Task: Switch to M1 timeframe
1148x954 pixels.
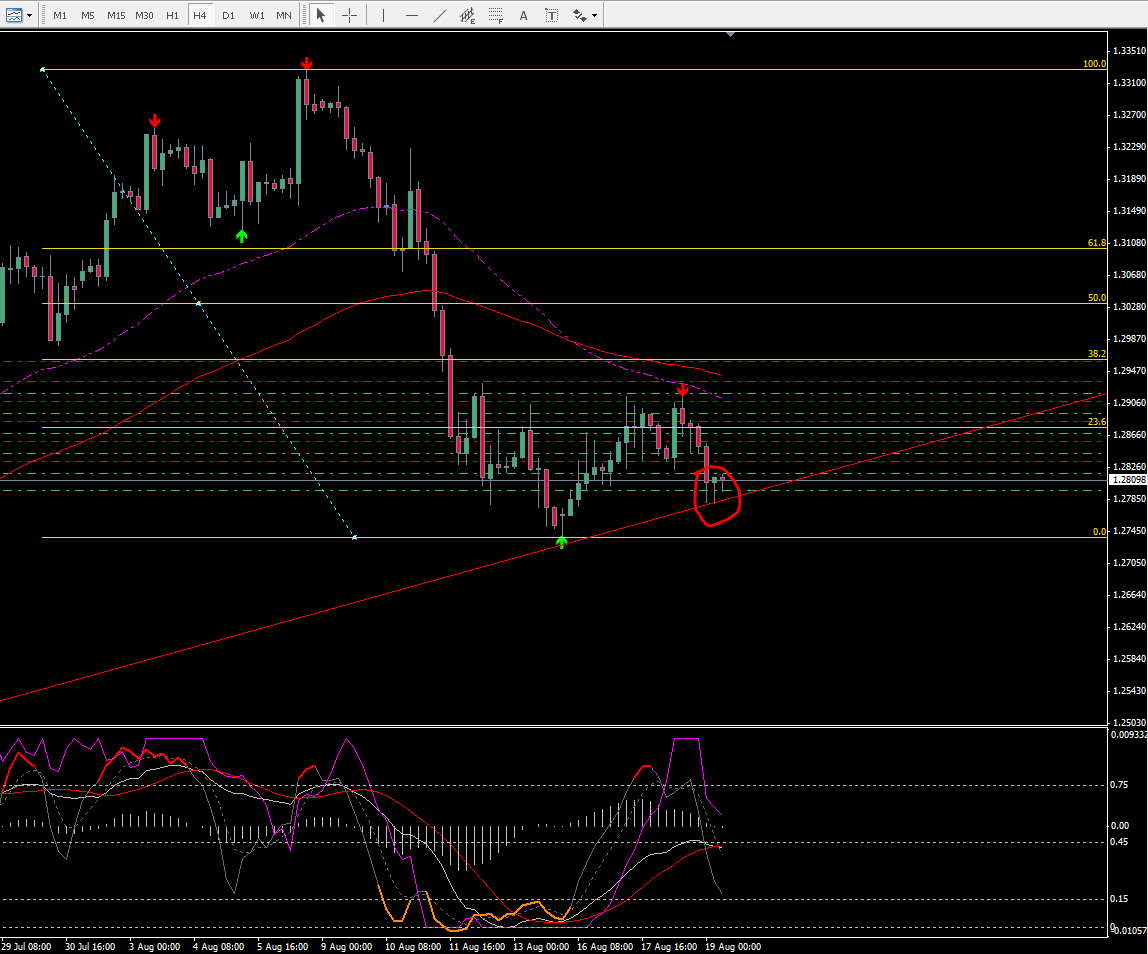Action: (x=60, y=15)
